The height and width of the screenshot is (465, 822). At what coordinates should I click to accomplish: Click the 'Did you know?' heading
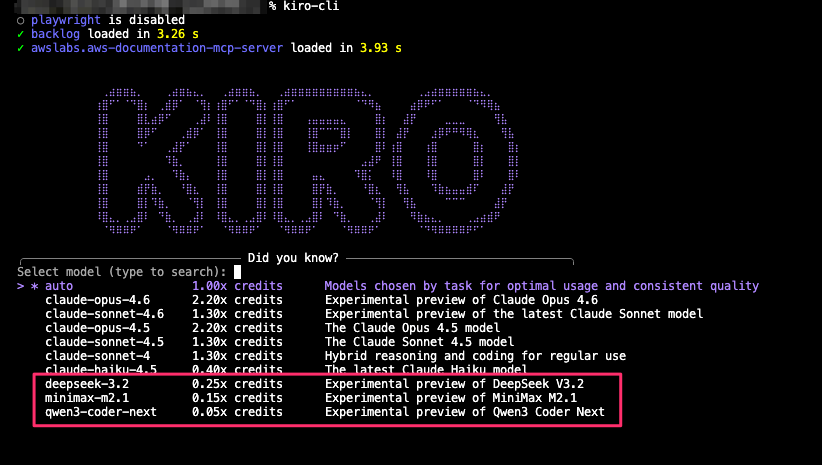pyautogui.click(x=293, y=258)
